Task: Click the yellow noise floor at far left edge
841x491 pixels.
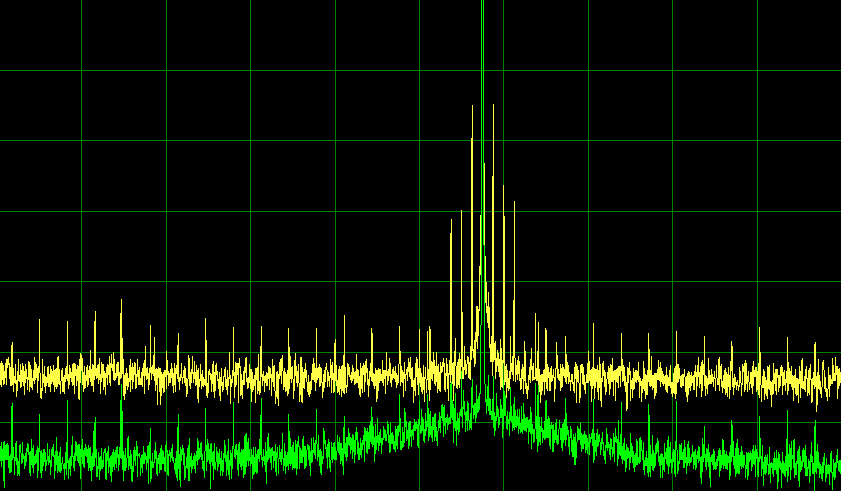Action: (x=6, y=373)
